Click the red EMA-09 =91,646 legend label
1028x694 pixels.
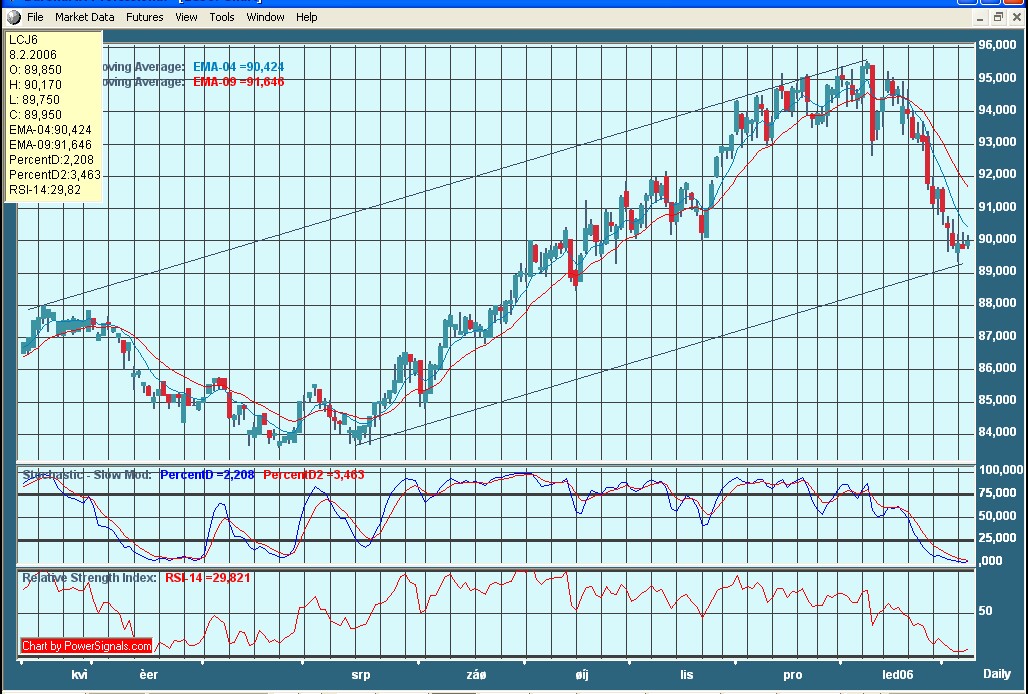coord(239,82)
